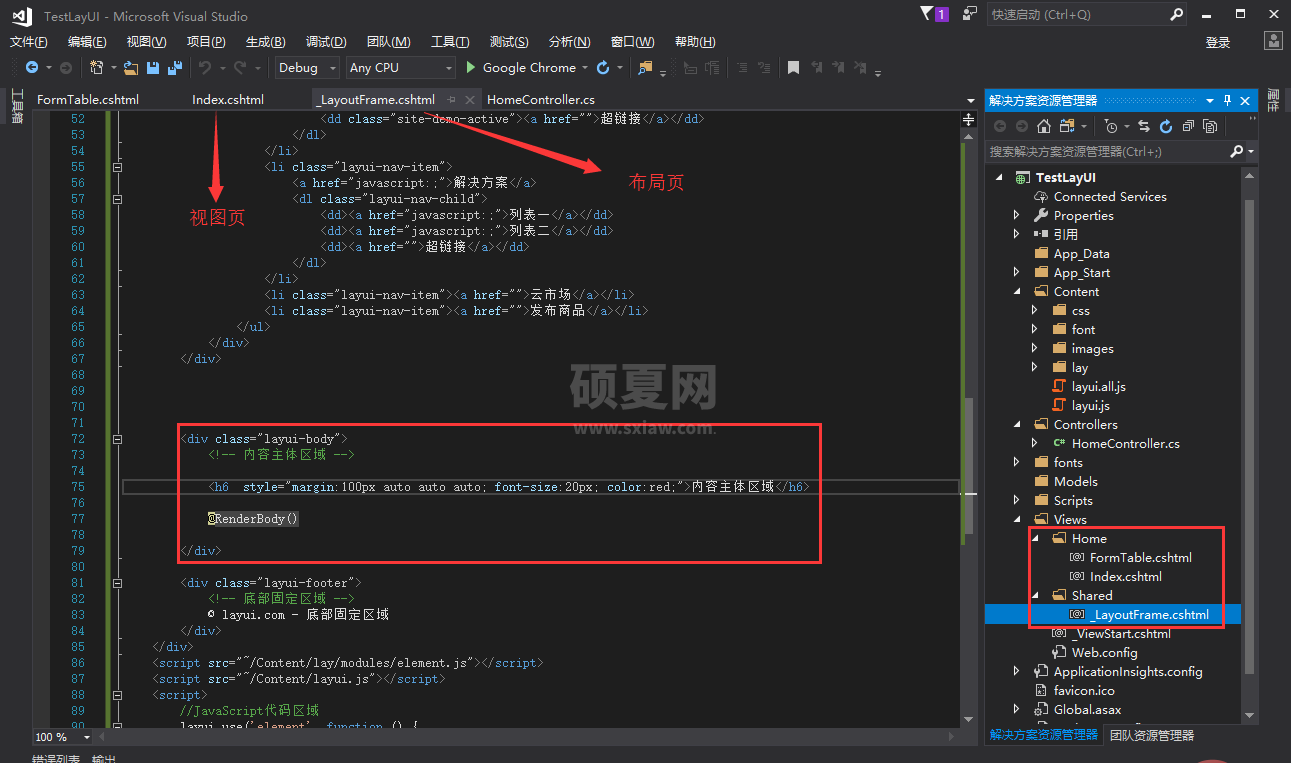This screenshot has height=763, width=1291.
Task: Click the Navigate Backward toolbar icon
Action: [32, 68]
